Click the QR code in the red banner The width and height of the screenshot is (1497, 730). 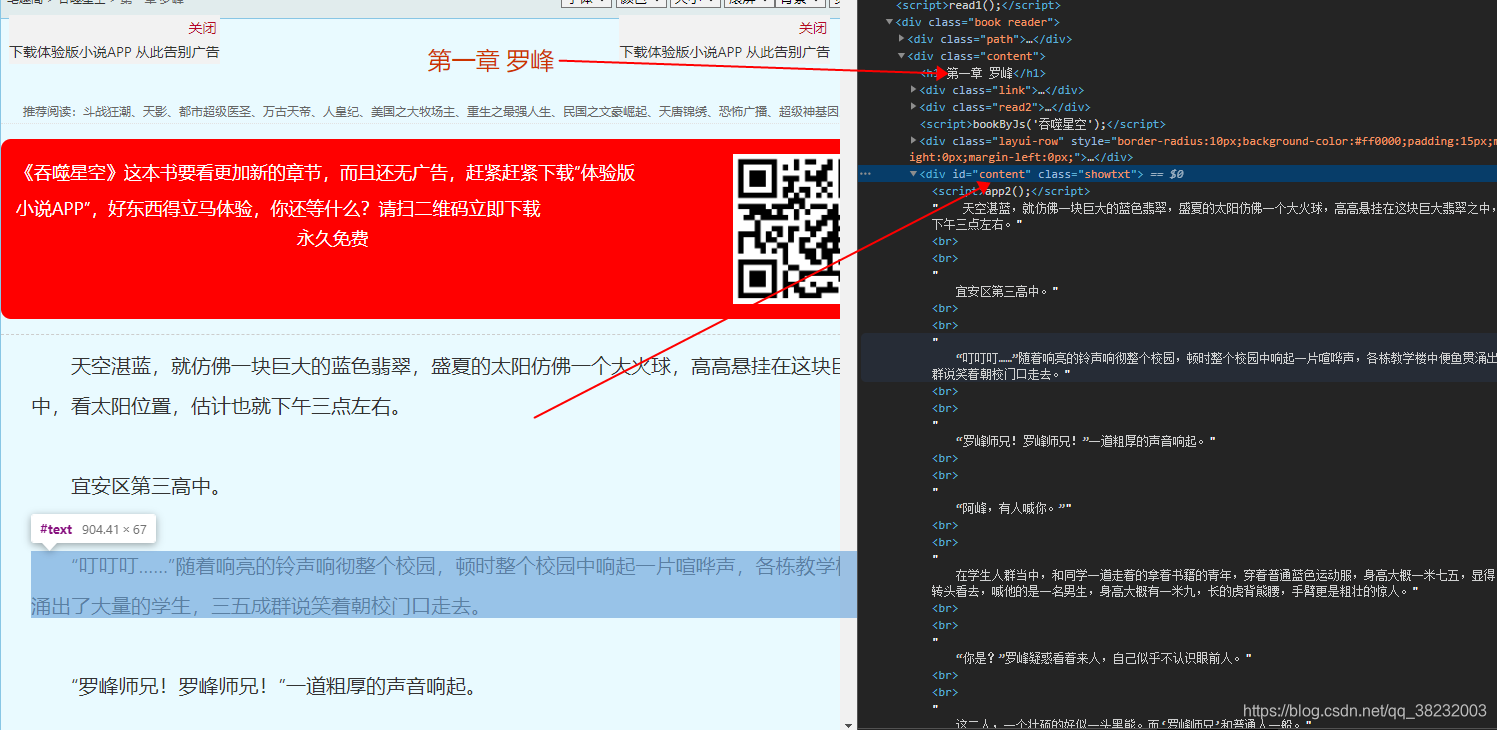(x=786, y=229)
